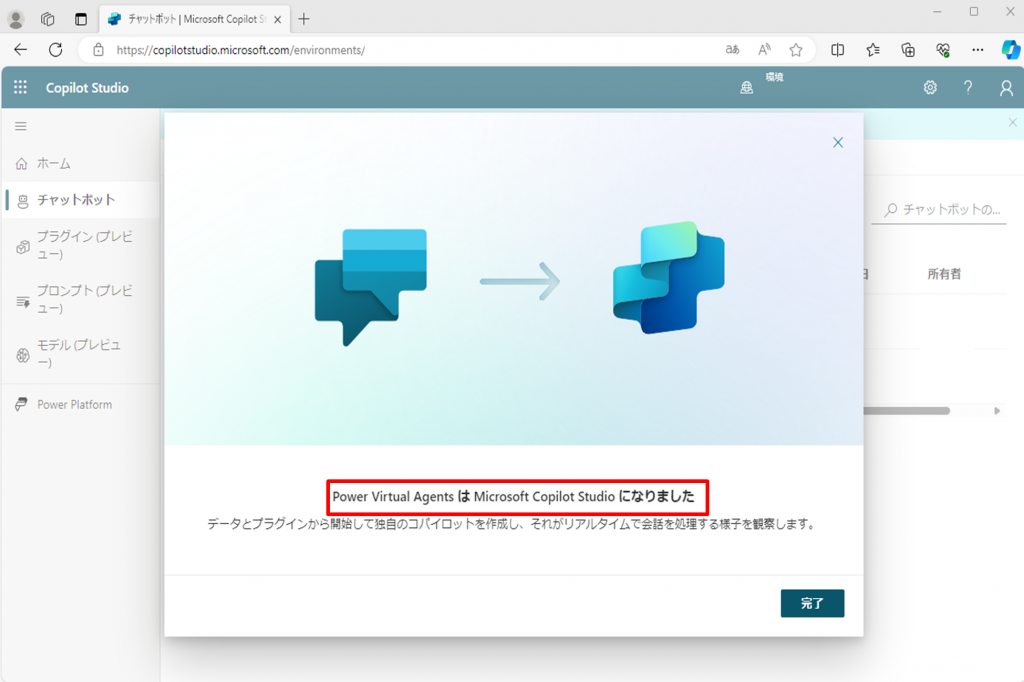
Task: Click the 完了 button in the dialog
Action: [812, 603]
